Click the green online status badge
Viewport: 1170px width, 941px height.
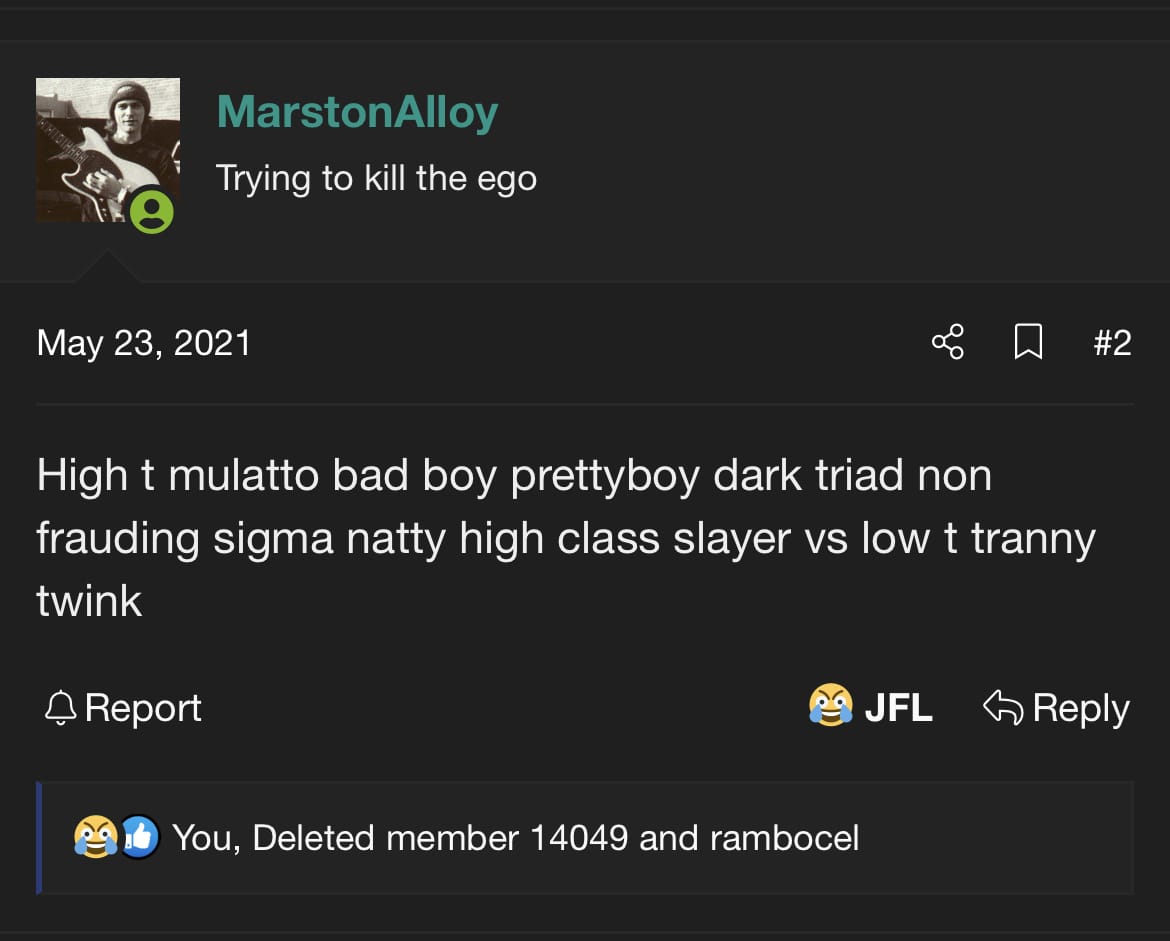point(152,212)
